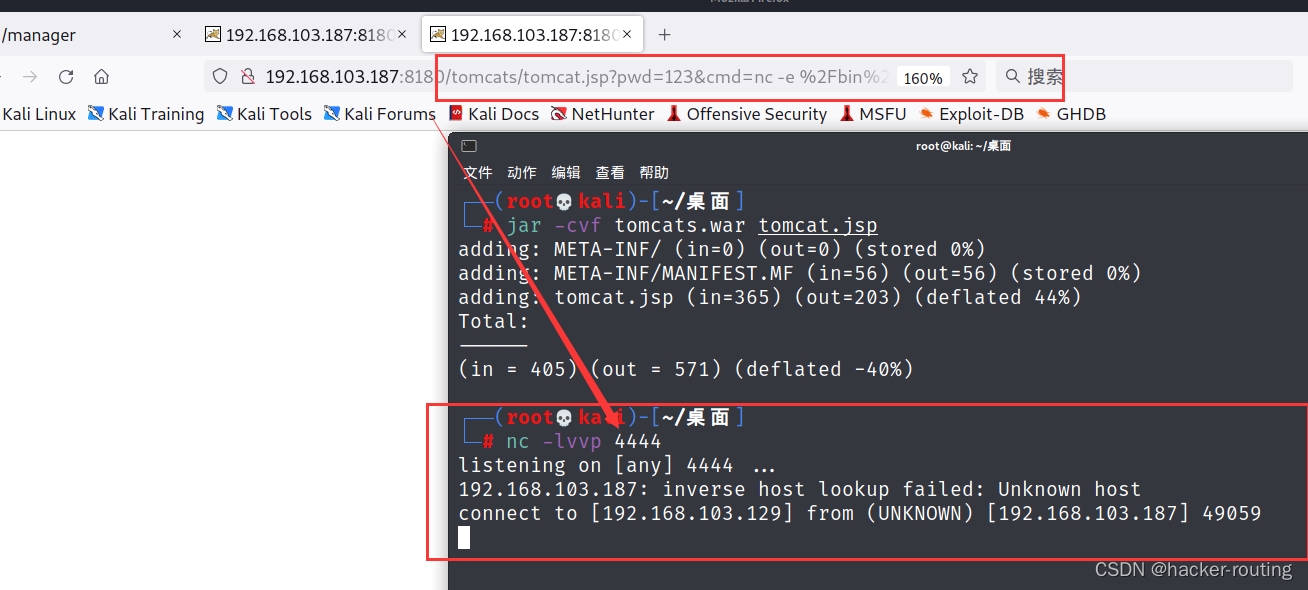The height and width of the screenshot is (590, 1308).
Task: Close the /manager browser tab
Action: coord(177,34)
